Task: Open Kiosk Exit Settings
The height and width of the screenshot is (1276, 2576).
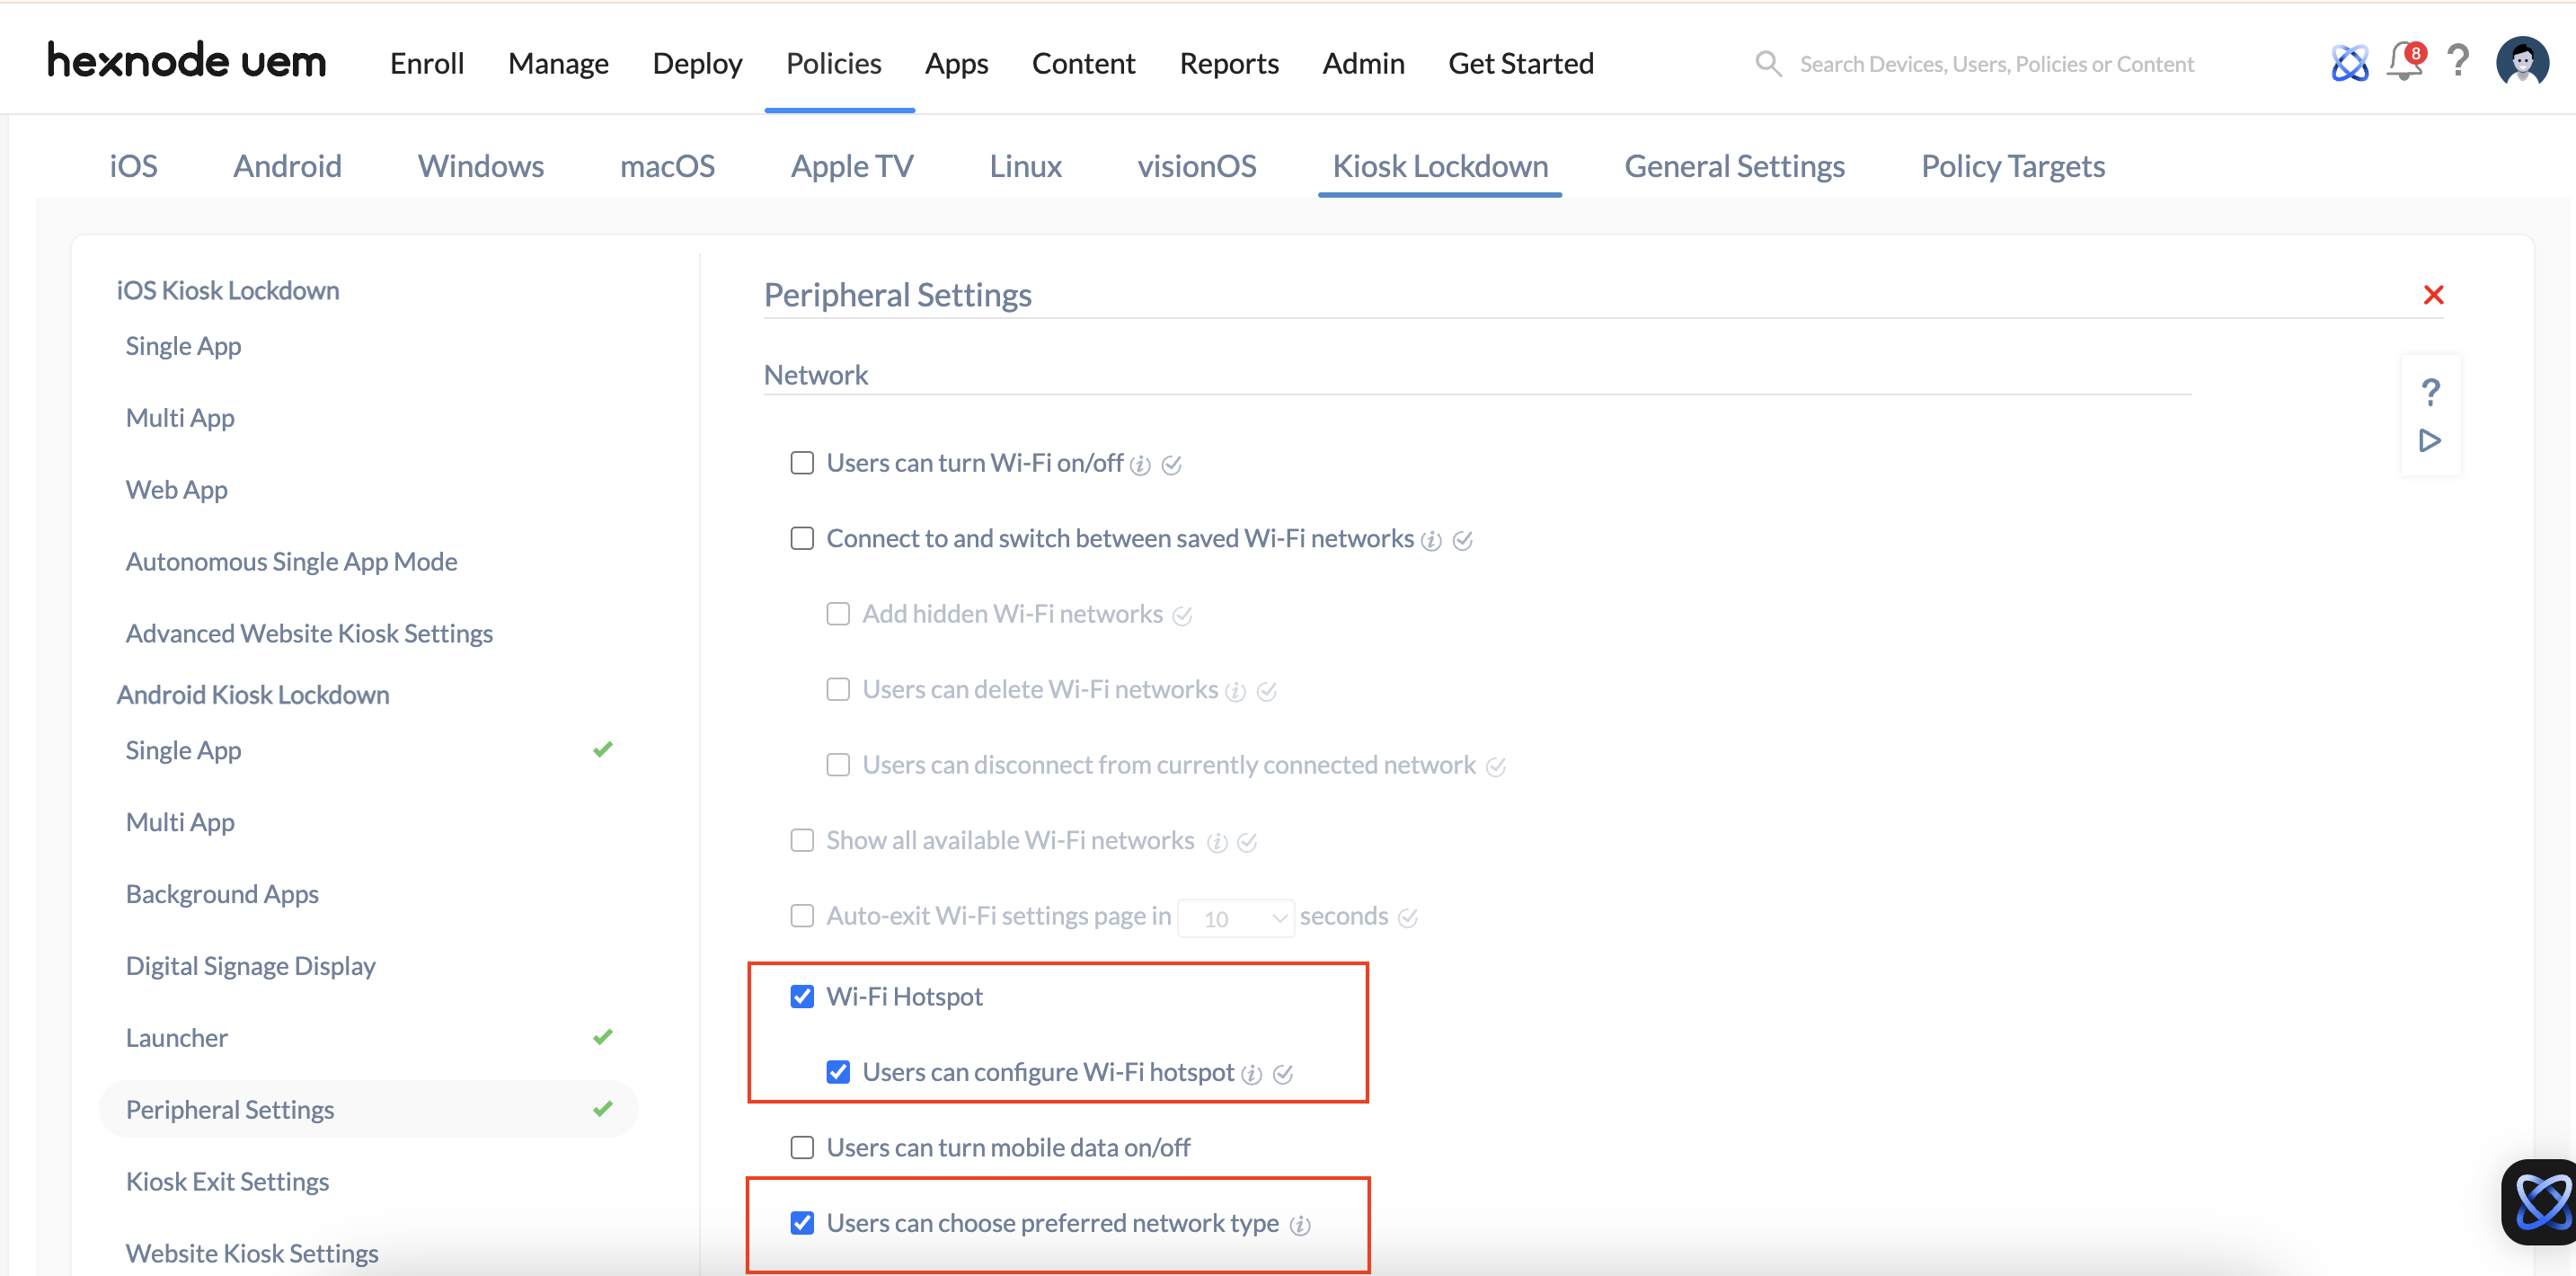Action: point(227,1182)
